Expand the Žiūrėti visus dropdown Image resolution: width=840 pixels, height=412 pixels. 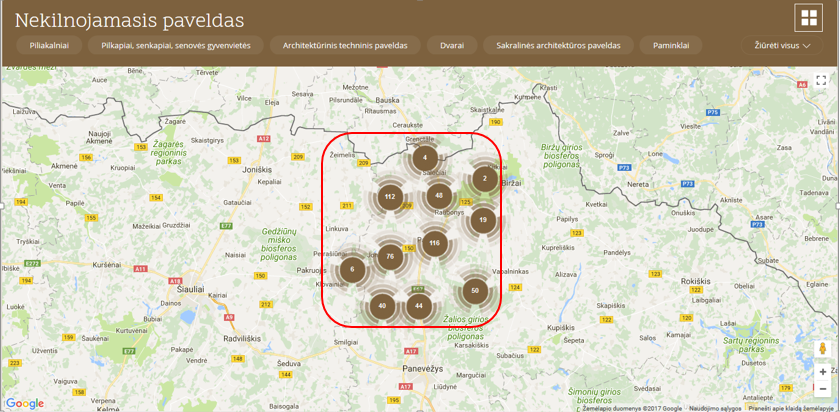tap(783, 45)
